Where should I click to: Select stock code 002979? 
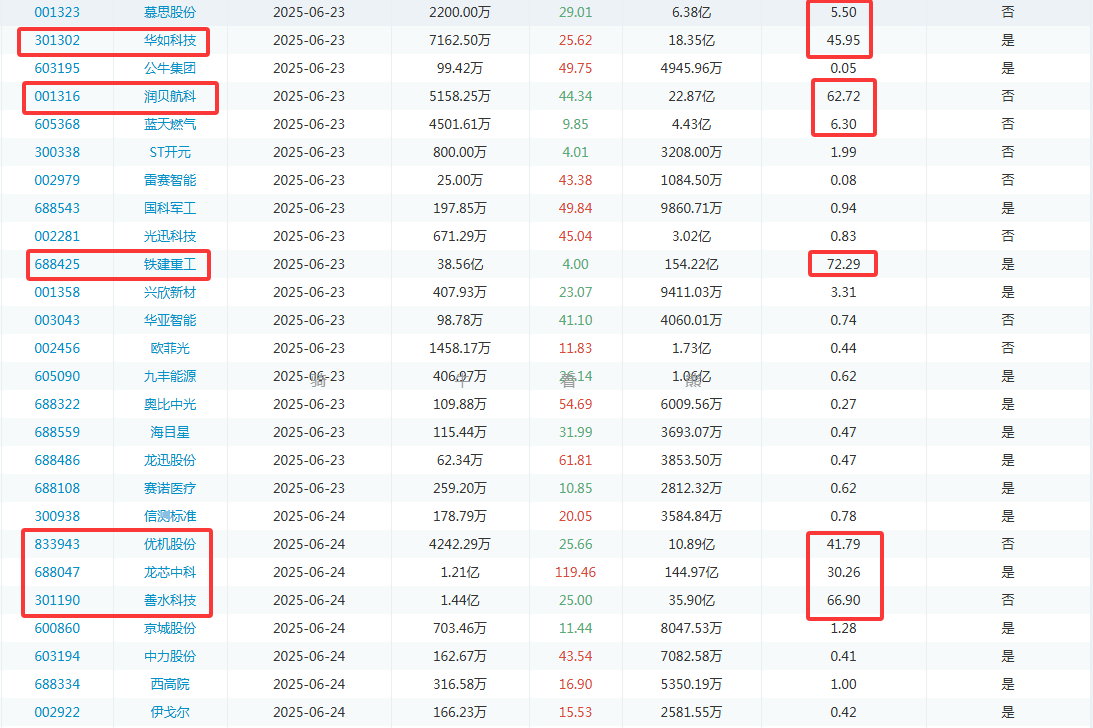[x=57, y=180]
